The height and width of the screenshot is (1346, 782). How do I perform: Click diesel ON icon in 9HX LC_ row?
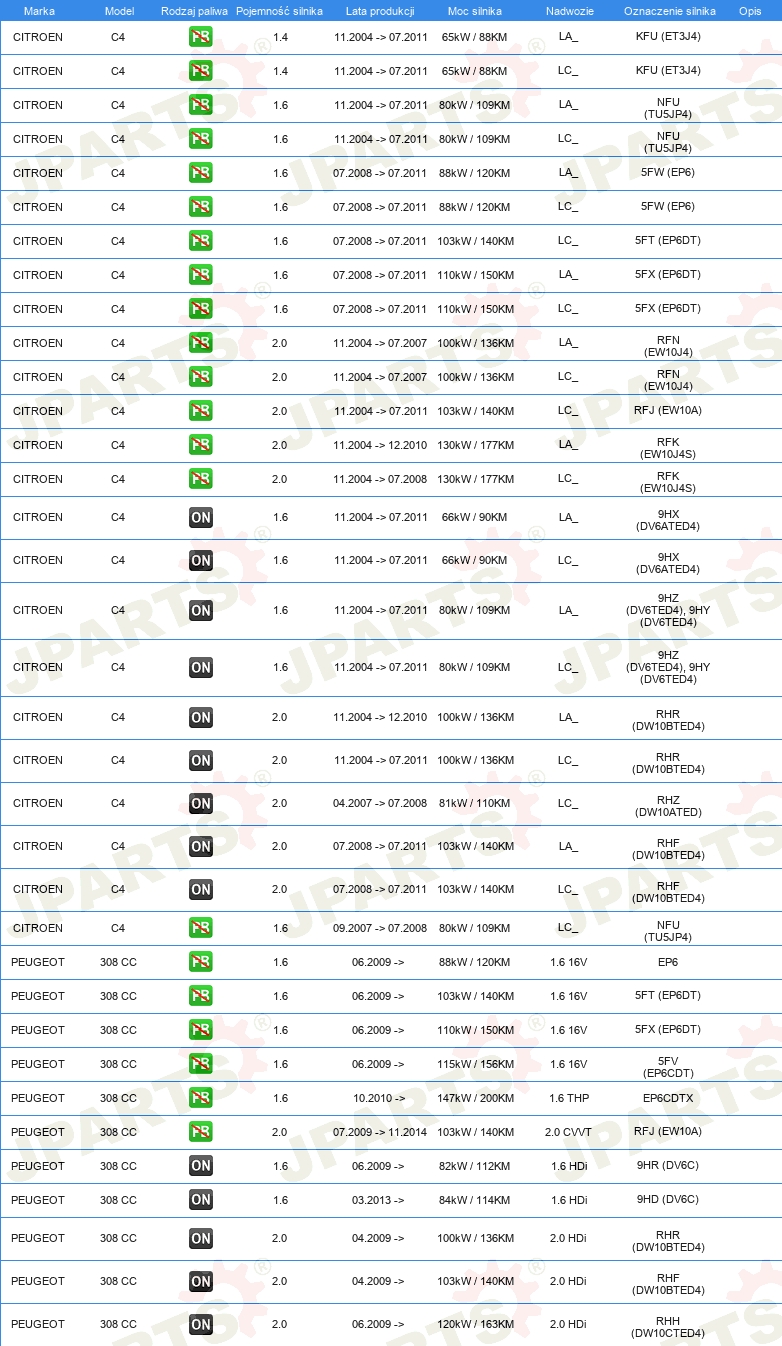coord(200,561)
